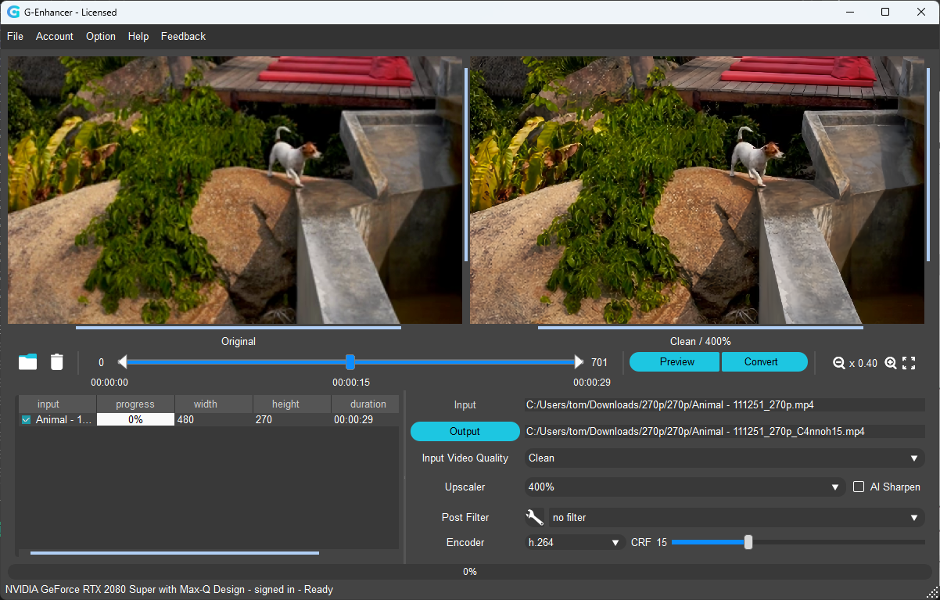Open the Post Filter dropdown
The image size is (941, 600).
coord(735,517)
